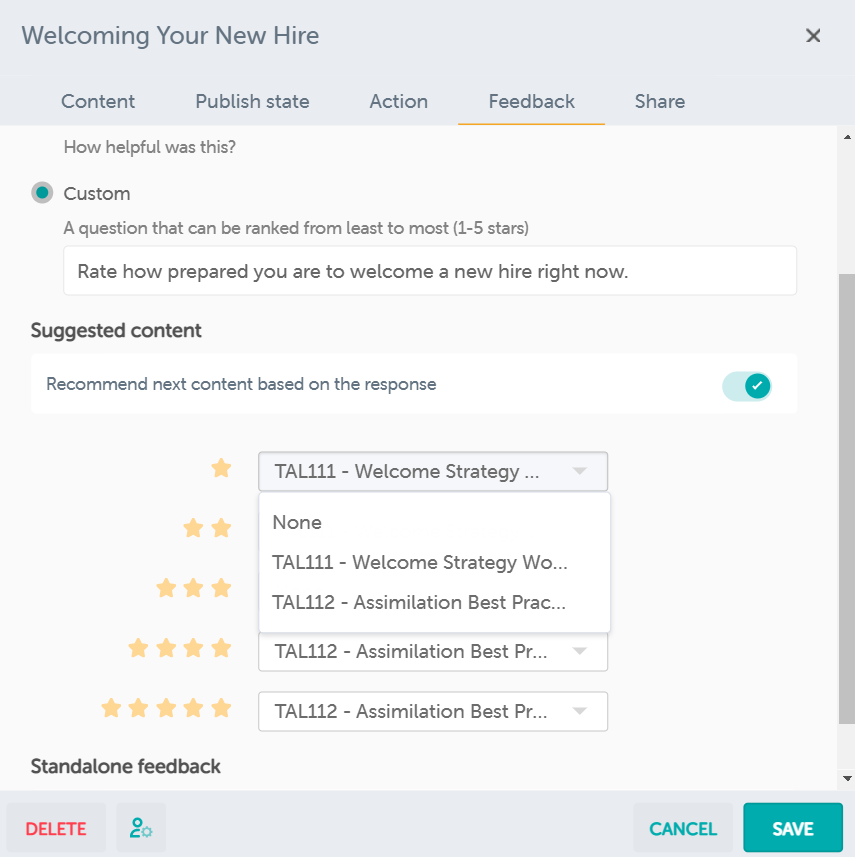Screen dimensions: 855x857
Task: Close the Welcoming Your New Hire dialog
Action: 813,35
